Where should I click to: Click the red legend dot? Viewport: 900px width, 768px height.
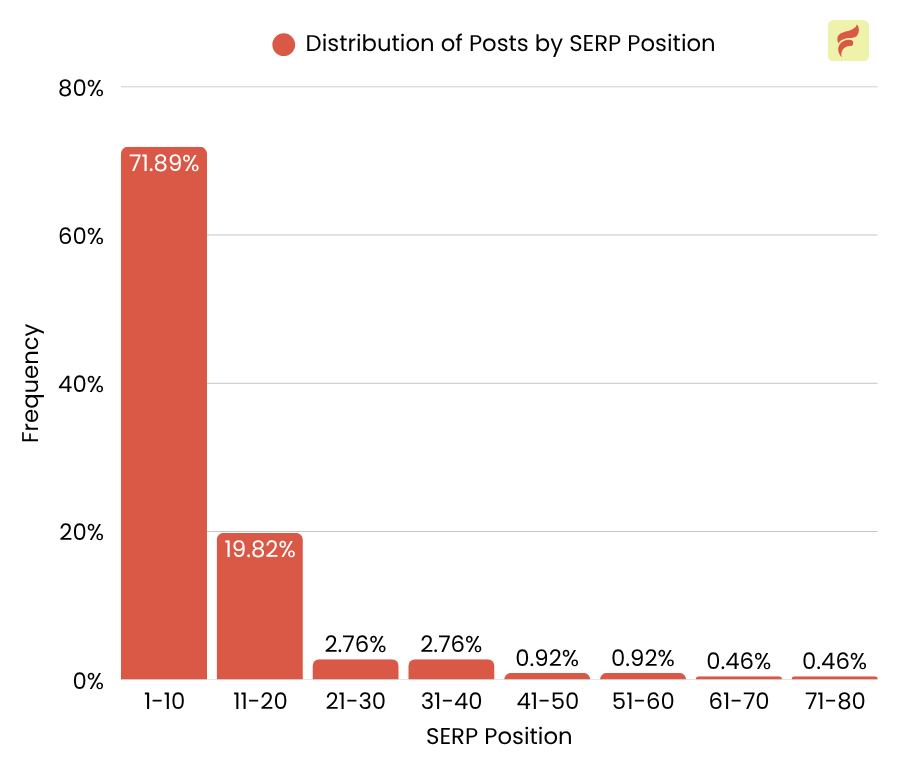coord(284,44)
